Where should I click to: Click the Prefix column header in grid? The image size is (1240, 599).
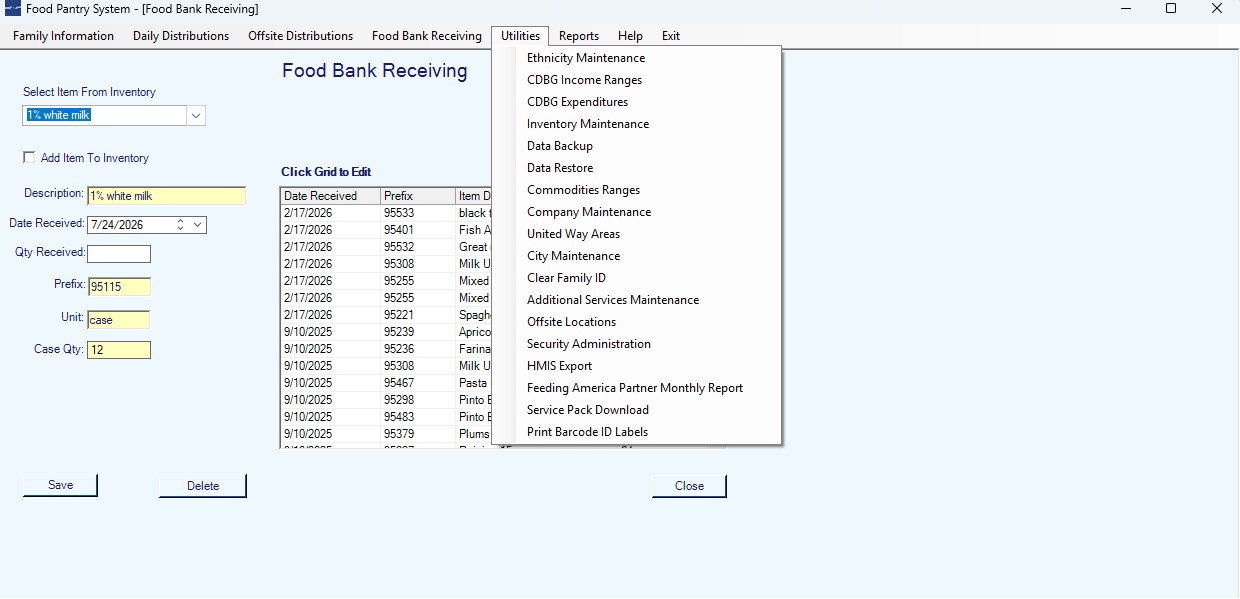pyautogui.click(x=418, y=196)
